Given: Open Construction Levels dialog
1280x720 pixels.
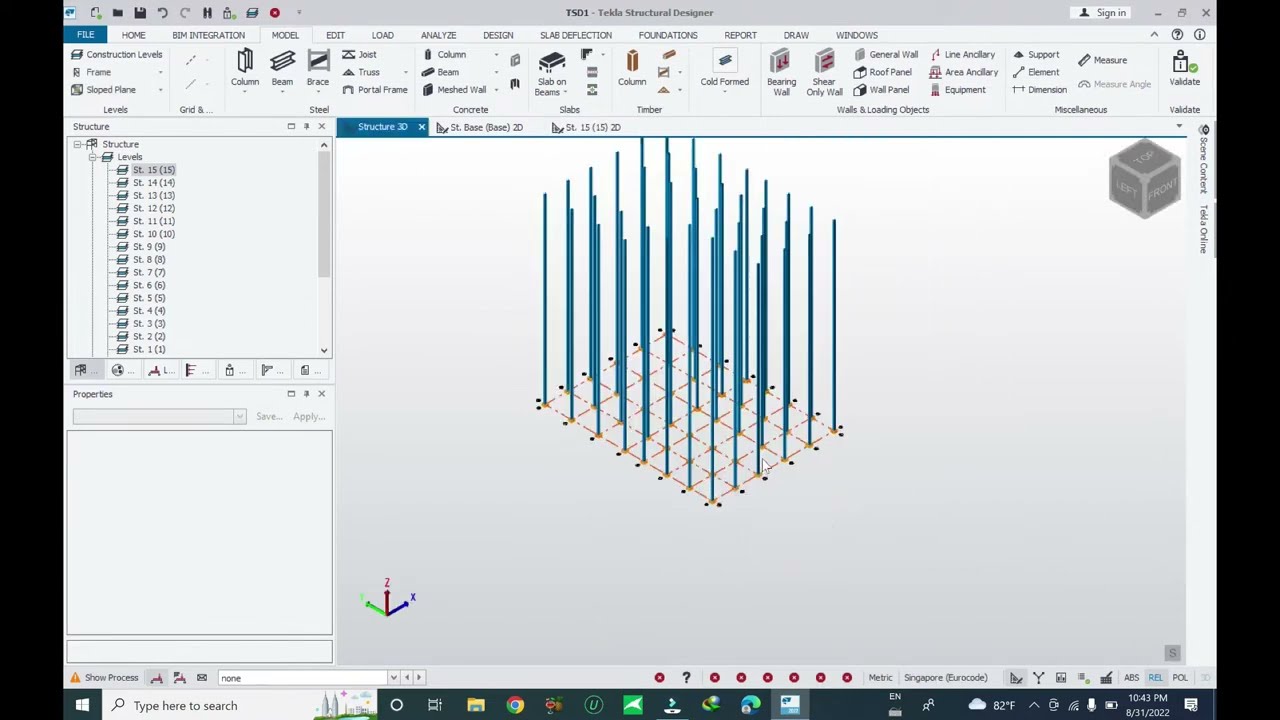Looking at the screenshot, I should click(x=116, y=55).
